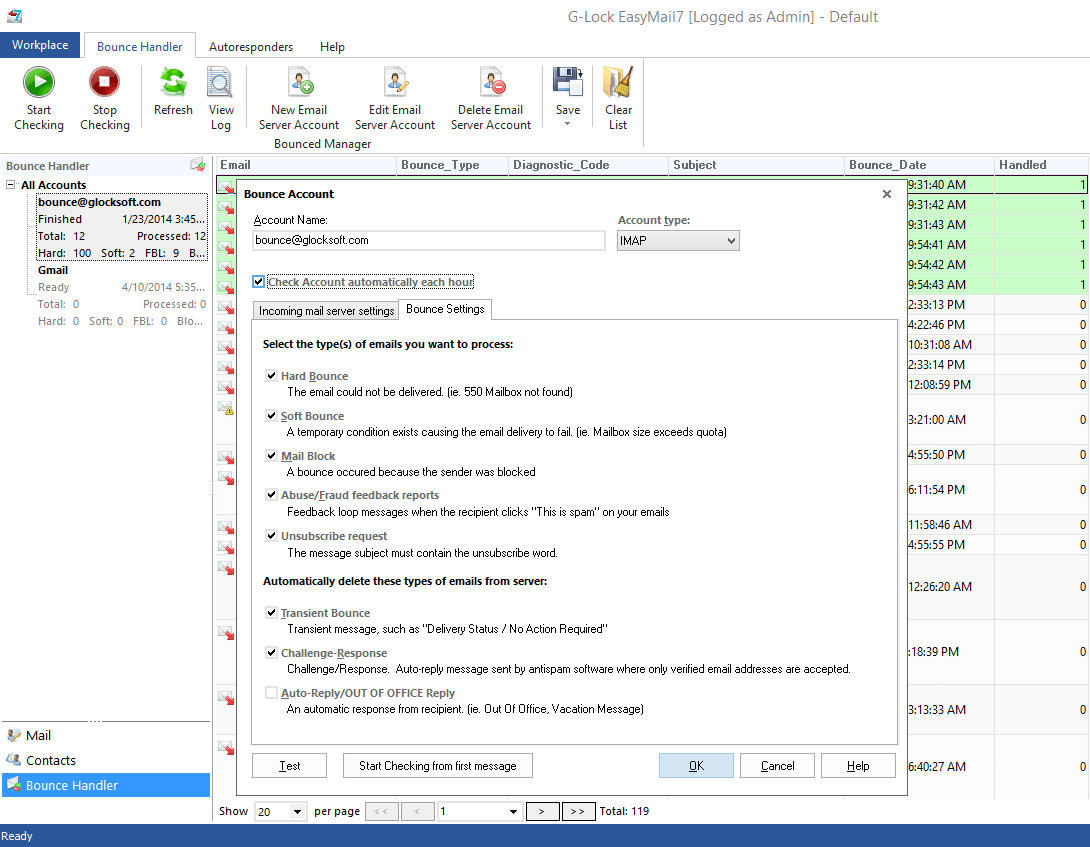Click the add-account icon in Bounce Handler panel header
Screen dimensions: 1090x847
(197, 165)
